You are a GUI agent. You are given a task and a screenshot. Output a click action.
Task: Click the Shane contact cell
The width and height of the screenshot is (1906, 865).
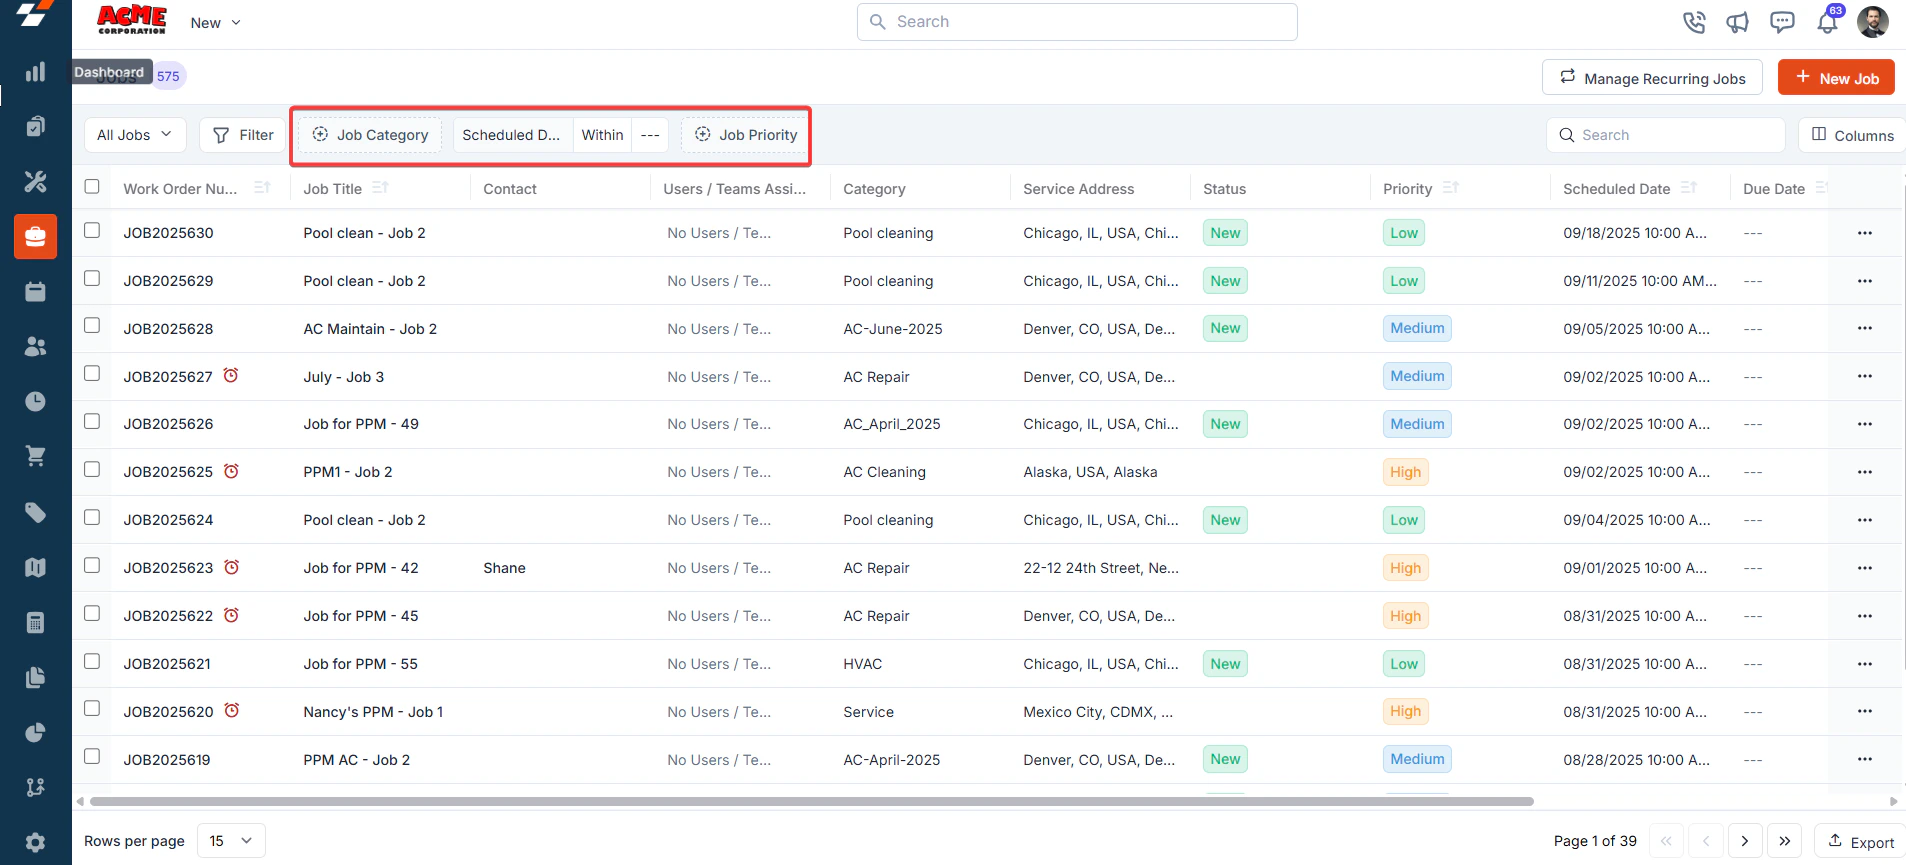pyautogui.click(x=504, y=568)
